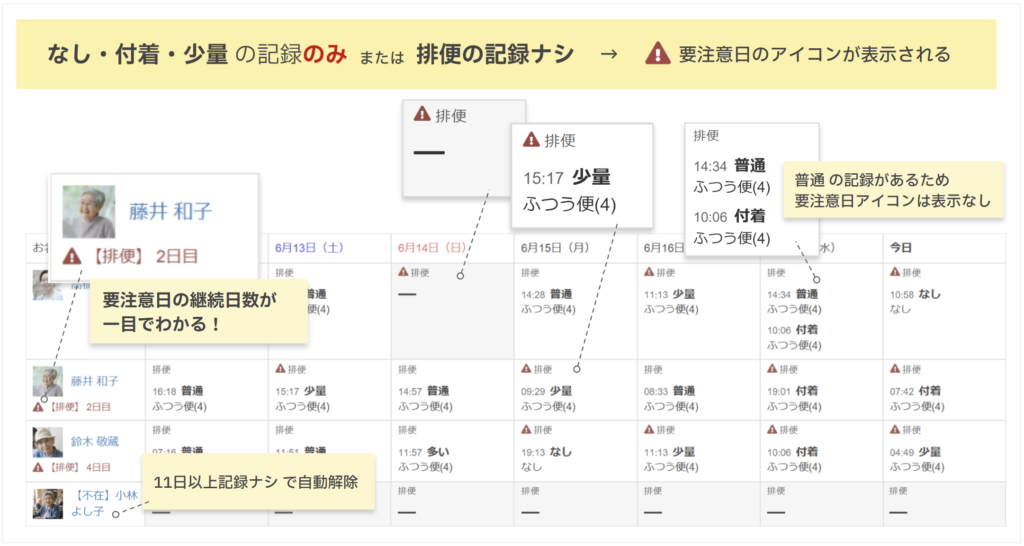Click the 11:57 多い record
This screenshot has width=1024, height=546.
click(424, 452)
